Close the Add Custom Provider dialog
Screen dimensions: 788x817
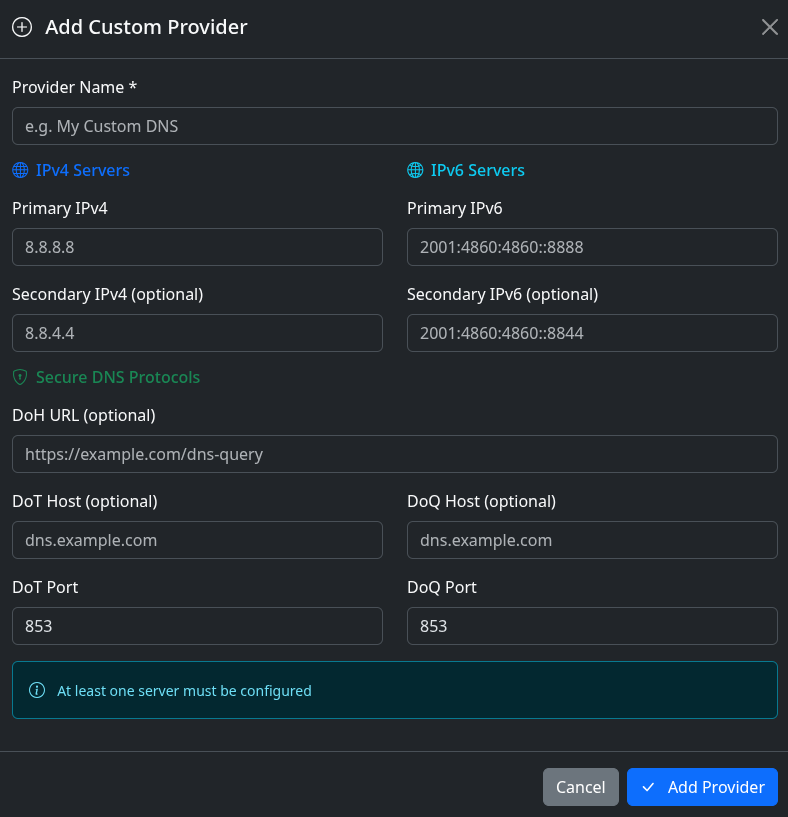[769, 27]
